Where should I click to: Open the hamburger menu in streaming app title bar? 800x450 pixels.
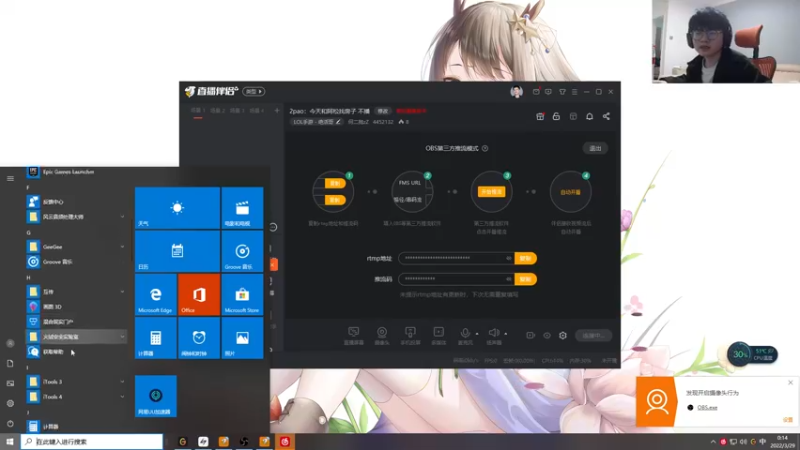point(574,92)
